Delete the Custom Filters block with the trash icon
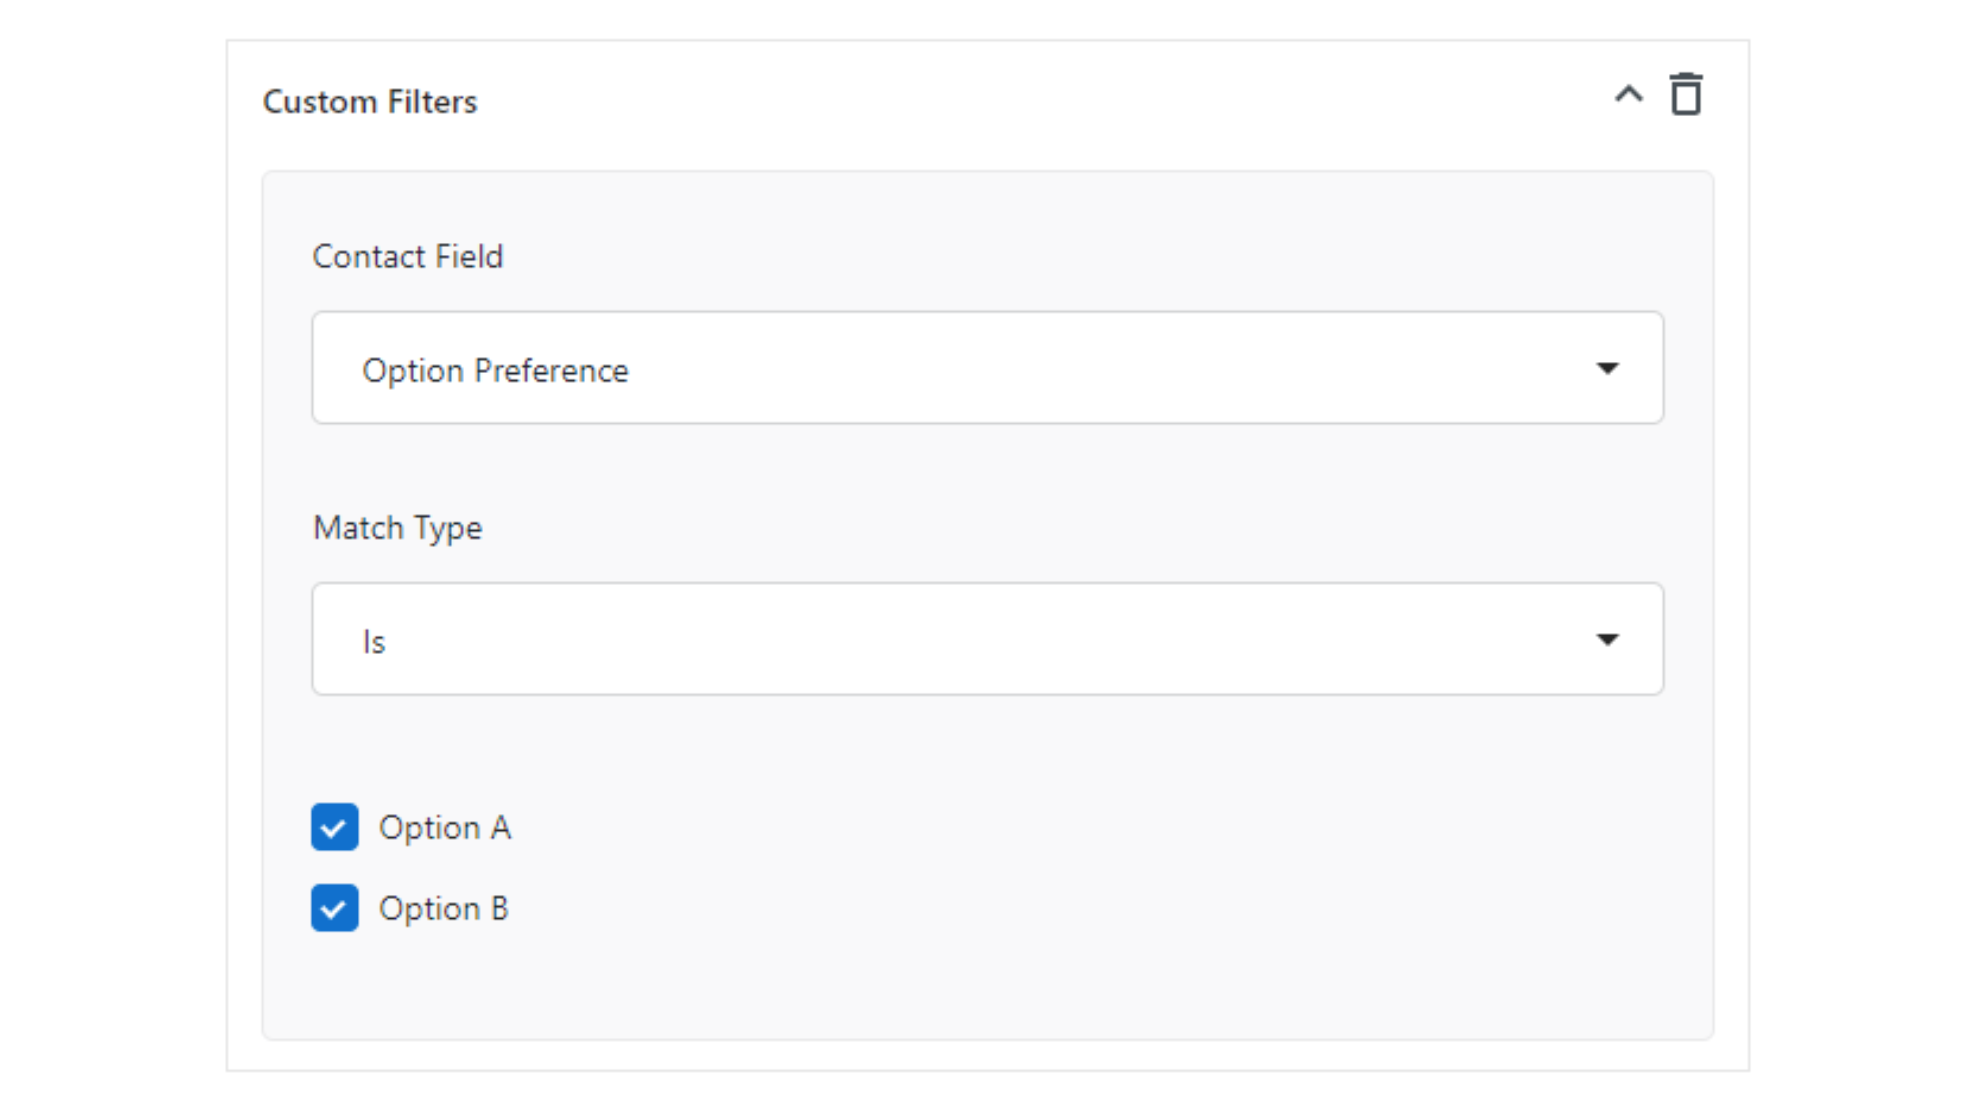Image resolution: width=1970 pixels, height=1110 pixels. click(1685, 95)
